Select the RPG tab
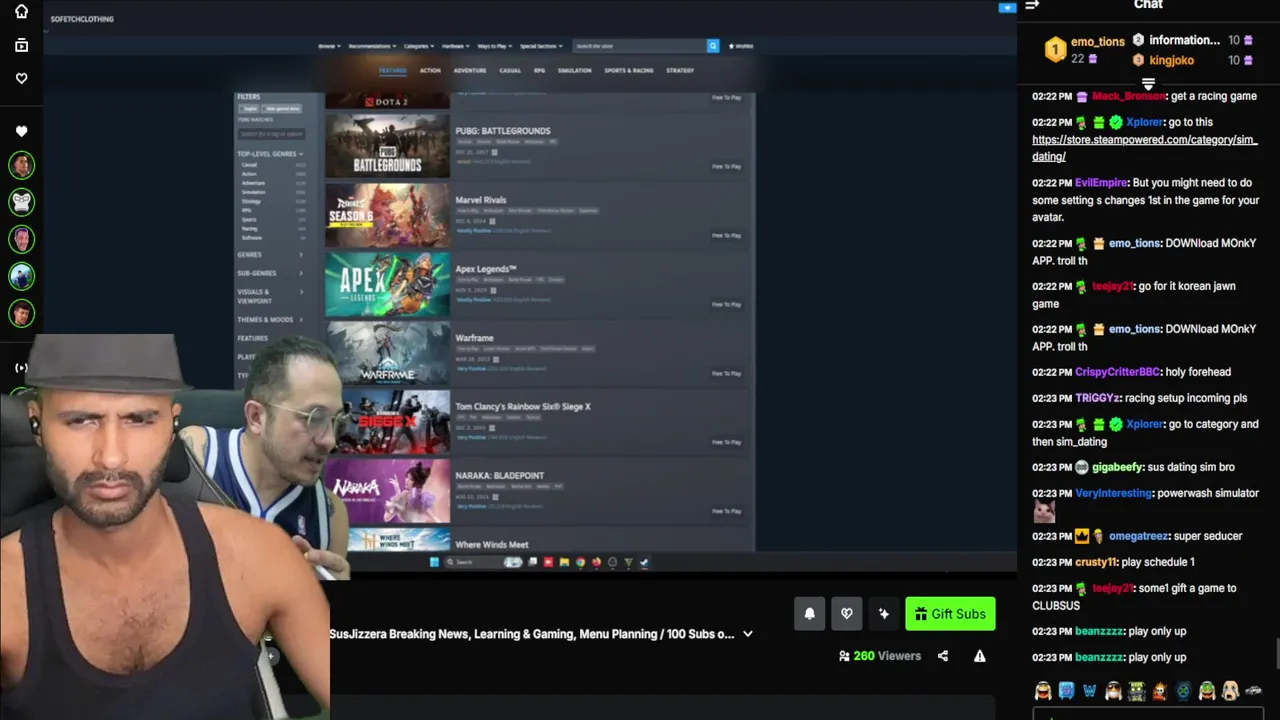Viewport: 1280px width, 720px height. tap(539, 71)
